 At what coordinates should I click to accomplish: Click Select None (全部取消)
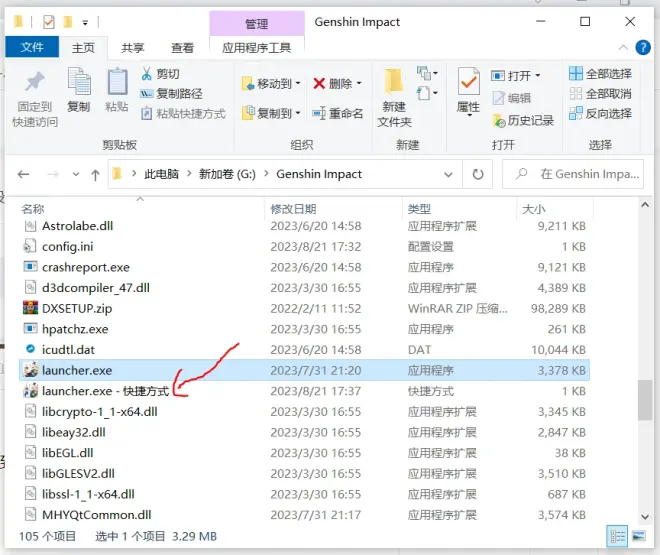click(600, 93)
